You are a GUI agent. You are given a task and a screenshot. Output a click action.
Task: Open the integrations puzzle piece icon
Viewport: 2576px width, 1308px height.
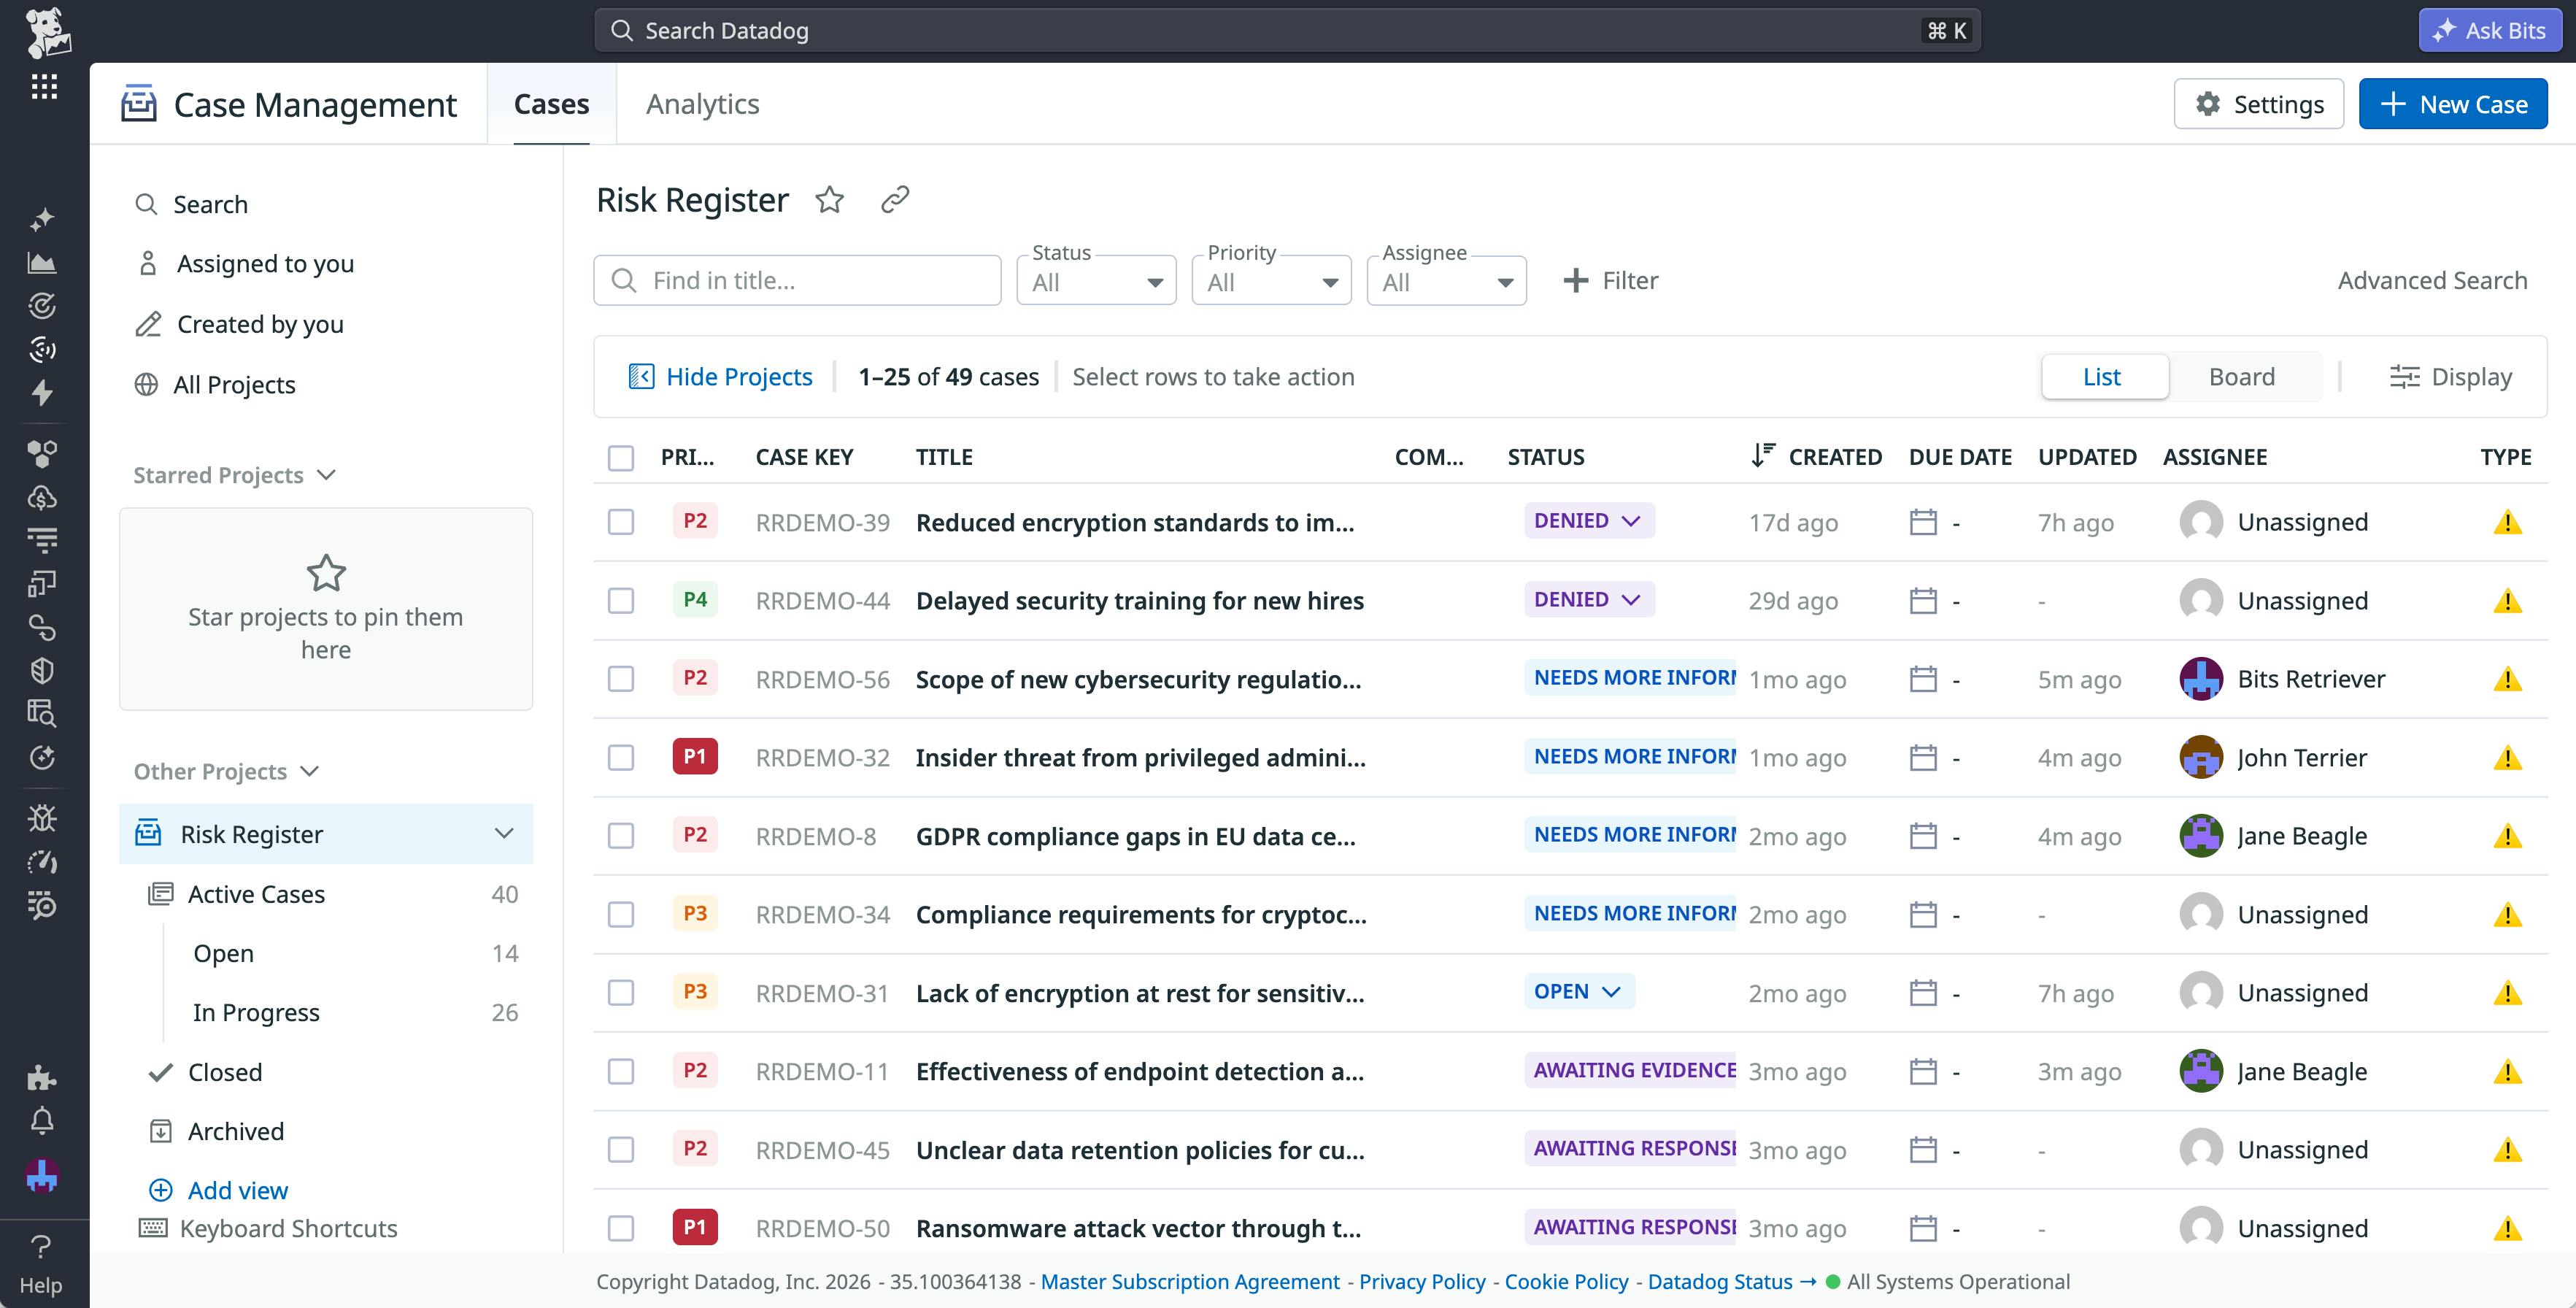pyautogui.click(x=41, y=1077)
